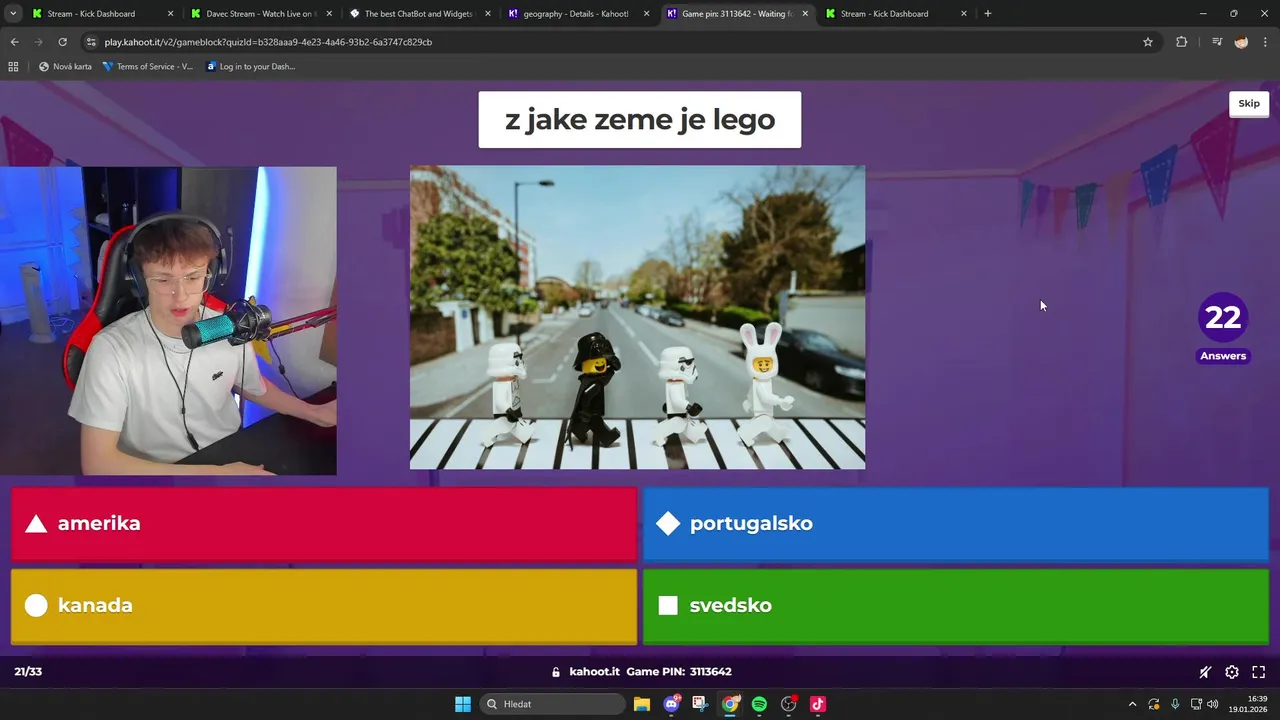Viewport: 1280px width, 720px height.
Task: Open TikTok app from taskbar
Action: click(818, 704)
